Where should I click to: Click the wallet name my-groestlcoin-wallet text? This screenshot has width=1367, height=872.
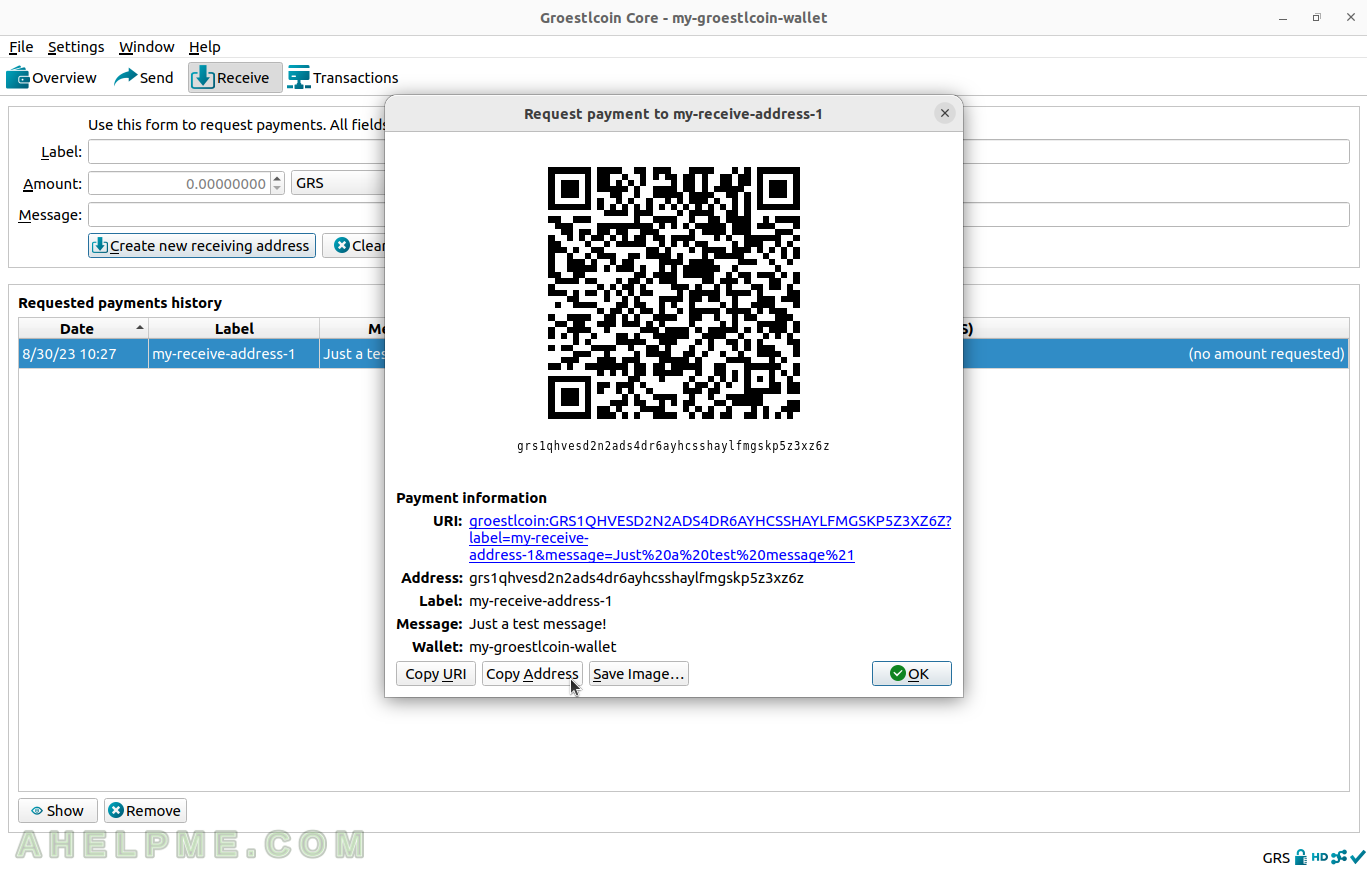[x=542, y=647]
